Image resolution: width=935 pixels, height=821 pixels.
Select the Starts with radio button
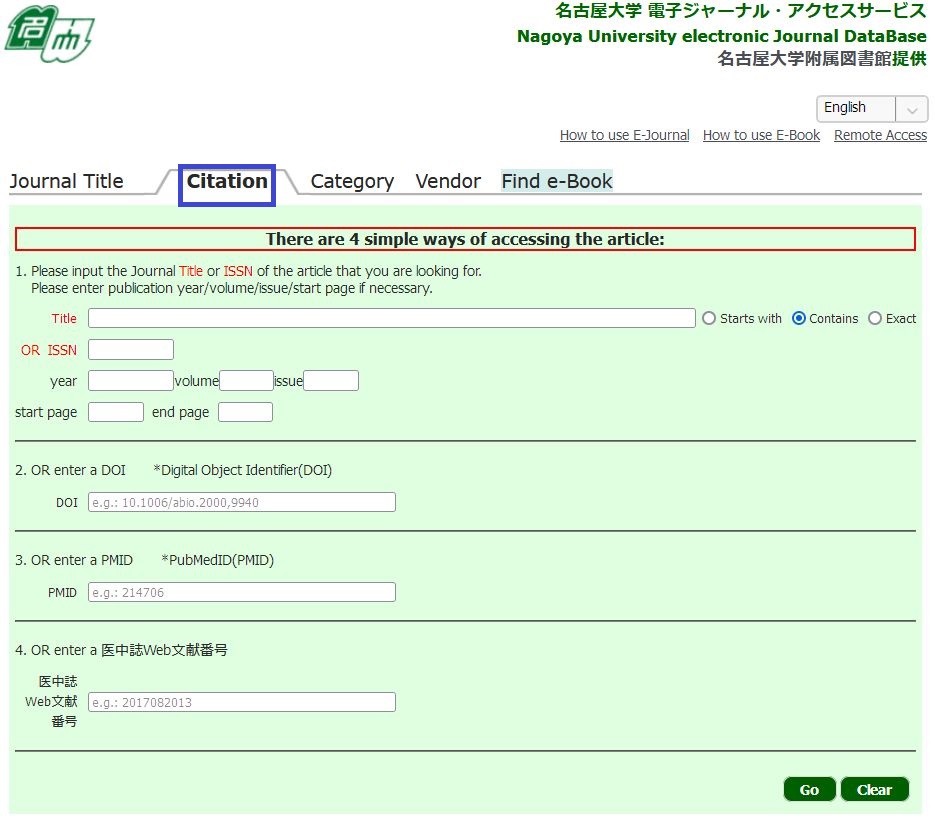[708, 318]
